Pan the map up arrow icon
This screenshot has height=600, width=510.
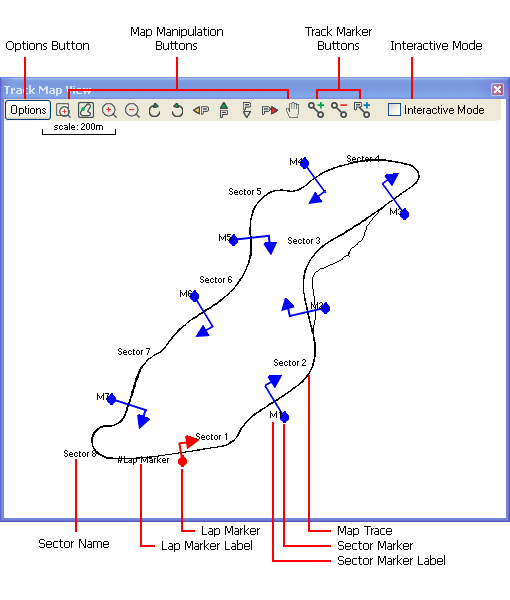[224, 110]
